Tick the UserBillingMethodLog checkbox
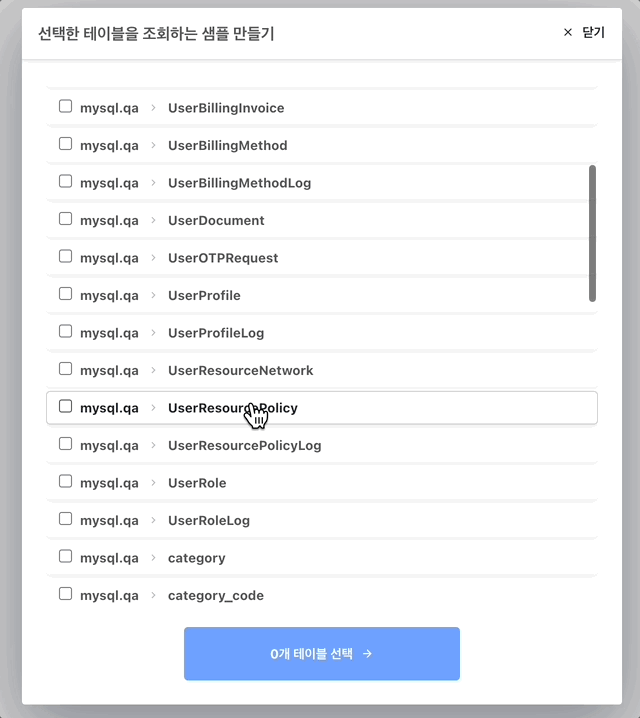 tap(65, 181)
